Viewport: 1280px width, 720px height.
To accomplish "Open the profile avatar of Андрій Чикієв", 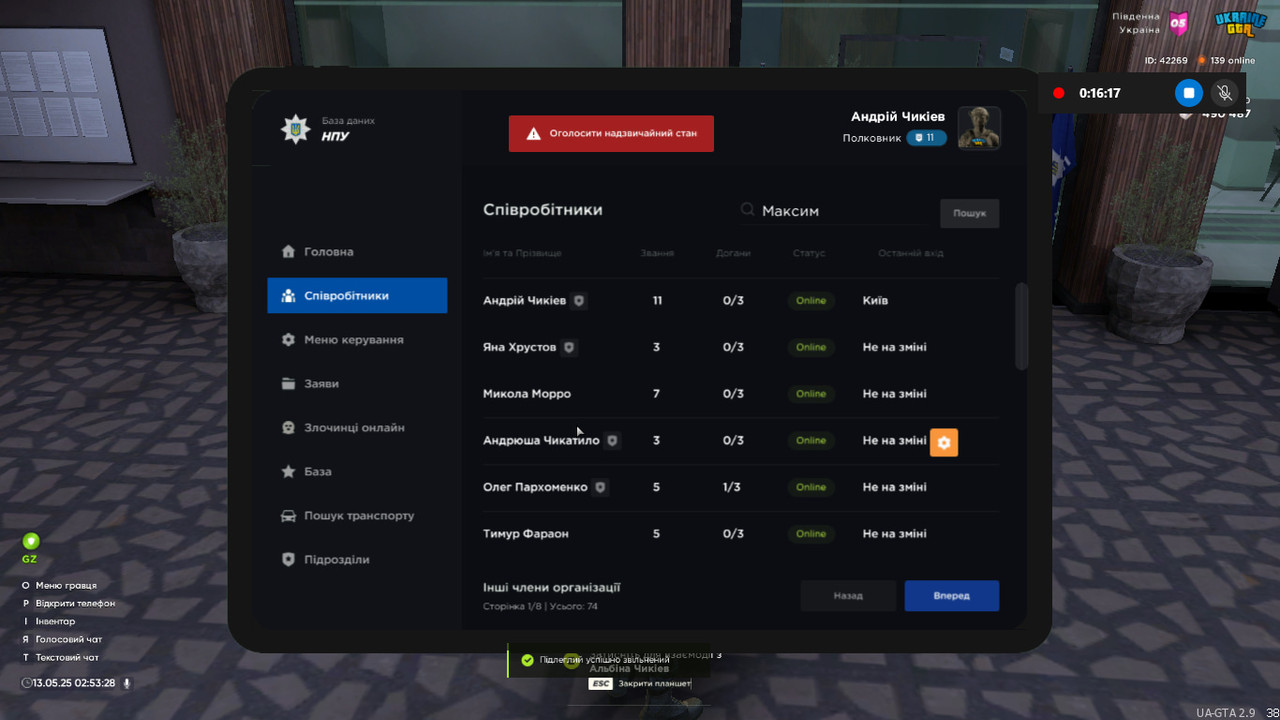I will 979,128.
